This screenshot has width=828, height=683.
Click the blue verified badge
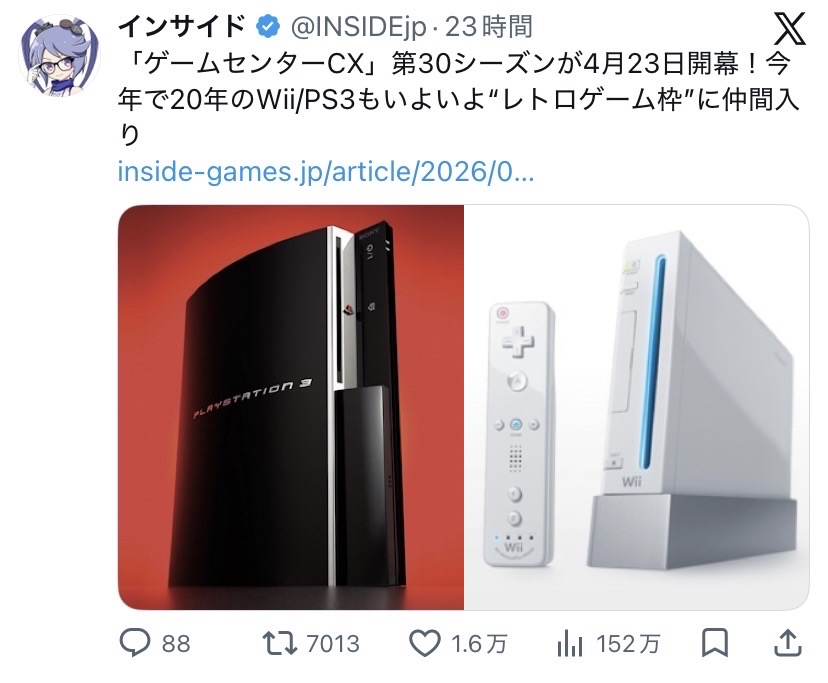[x=268, y=27]
